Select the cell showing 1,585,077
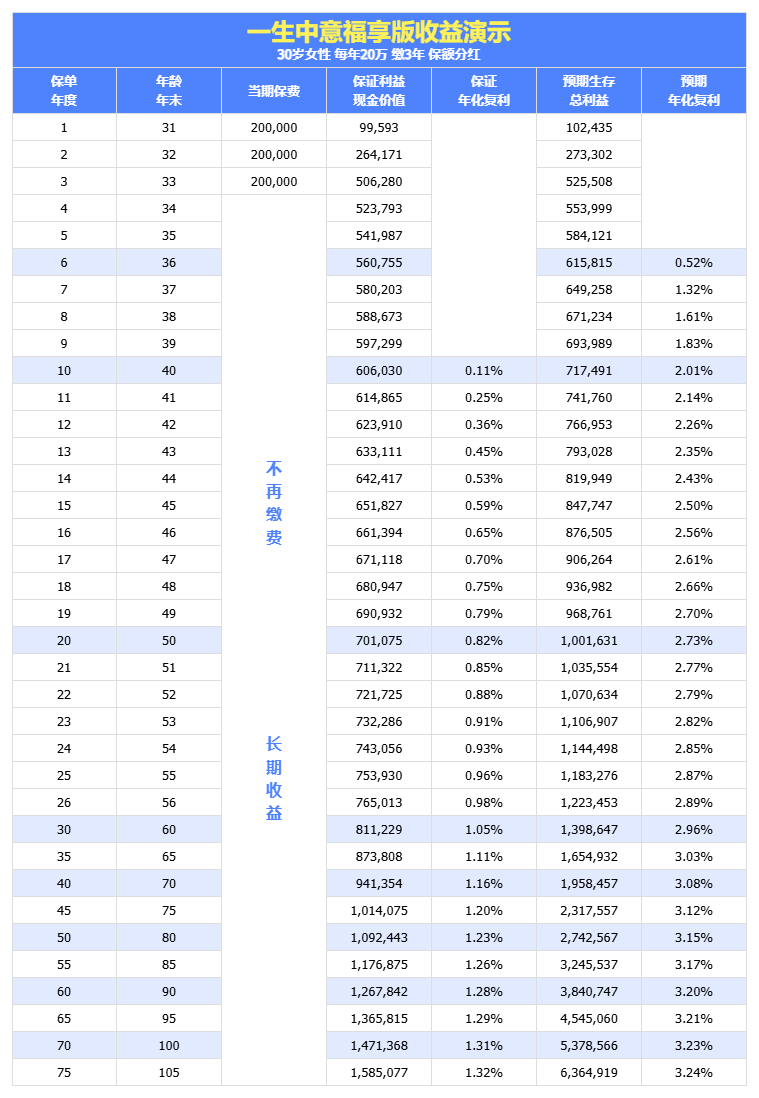Screen dimensions: 759x1098 pyautogui.click(x=379, y=1072)
